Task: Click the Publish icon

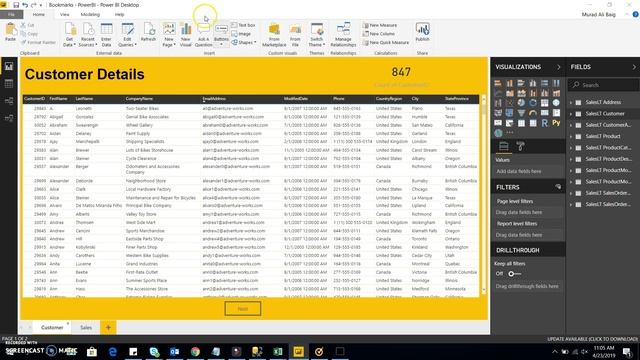Action: pyautogui.click(x=422, y=32)
